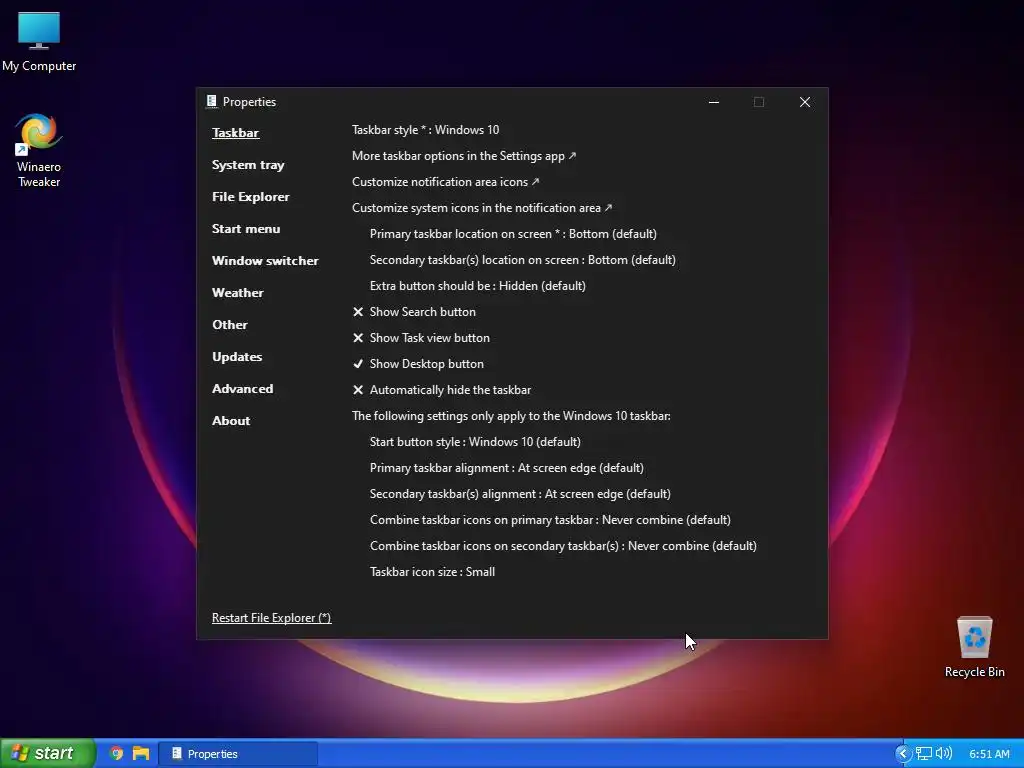The image size is (1024, 768).
Task: Toggle Show Task view button option
Action: coord(421,338)
